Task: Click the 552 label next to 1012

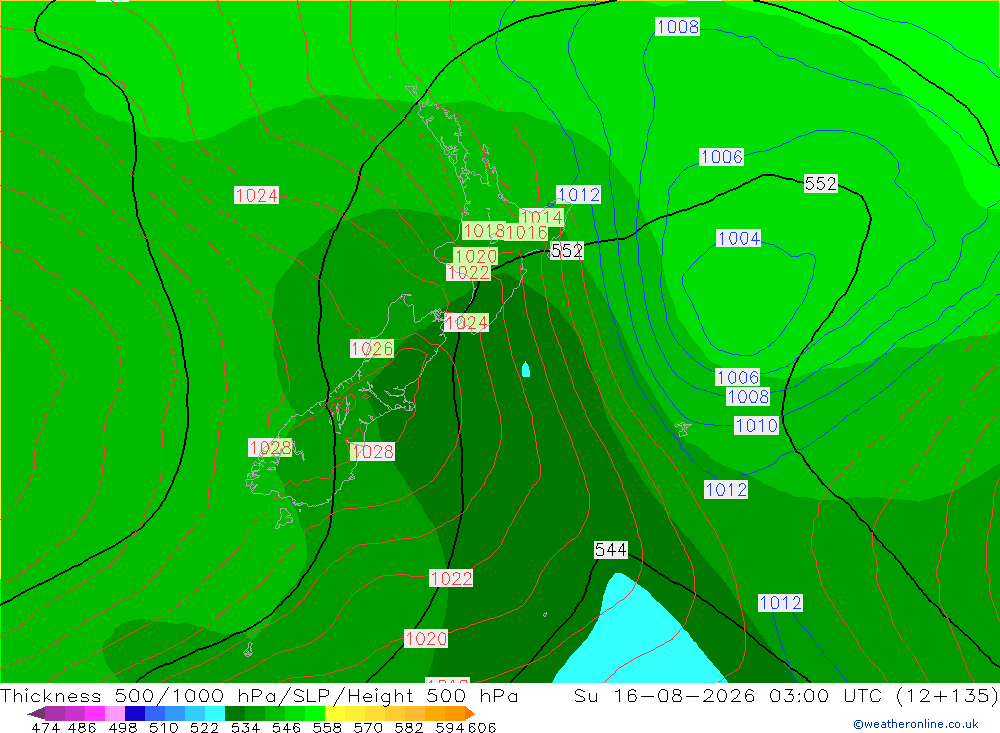Action: click(566, 251)
